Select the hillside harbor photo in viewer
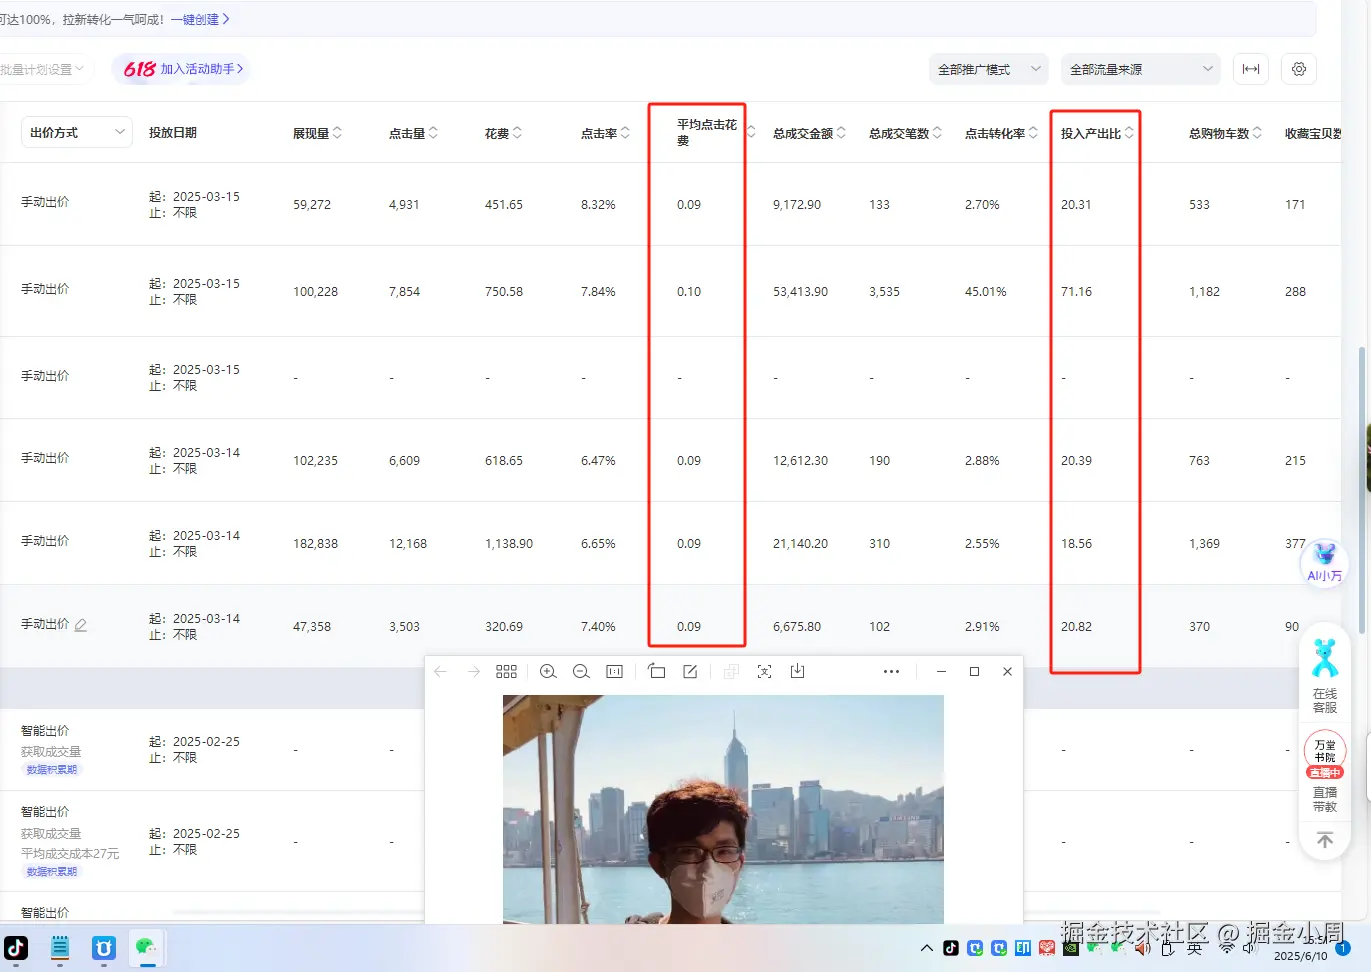Screen dimensions: 1371x972 pyautogui.click(x=723, y=809)
